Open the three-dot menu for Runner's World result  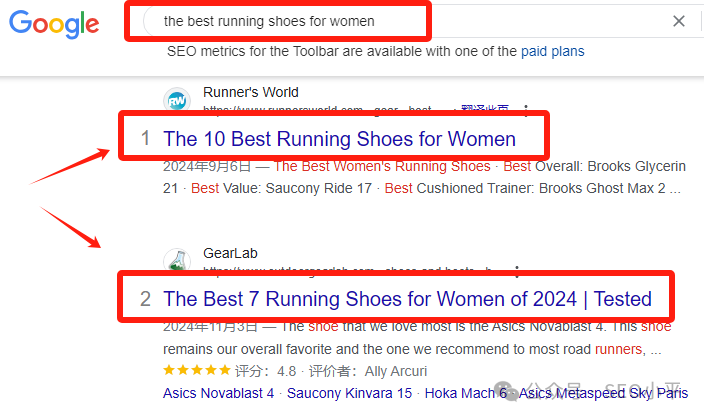point(526,109)
